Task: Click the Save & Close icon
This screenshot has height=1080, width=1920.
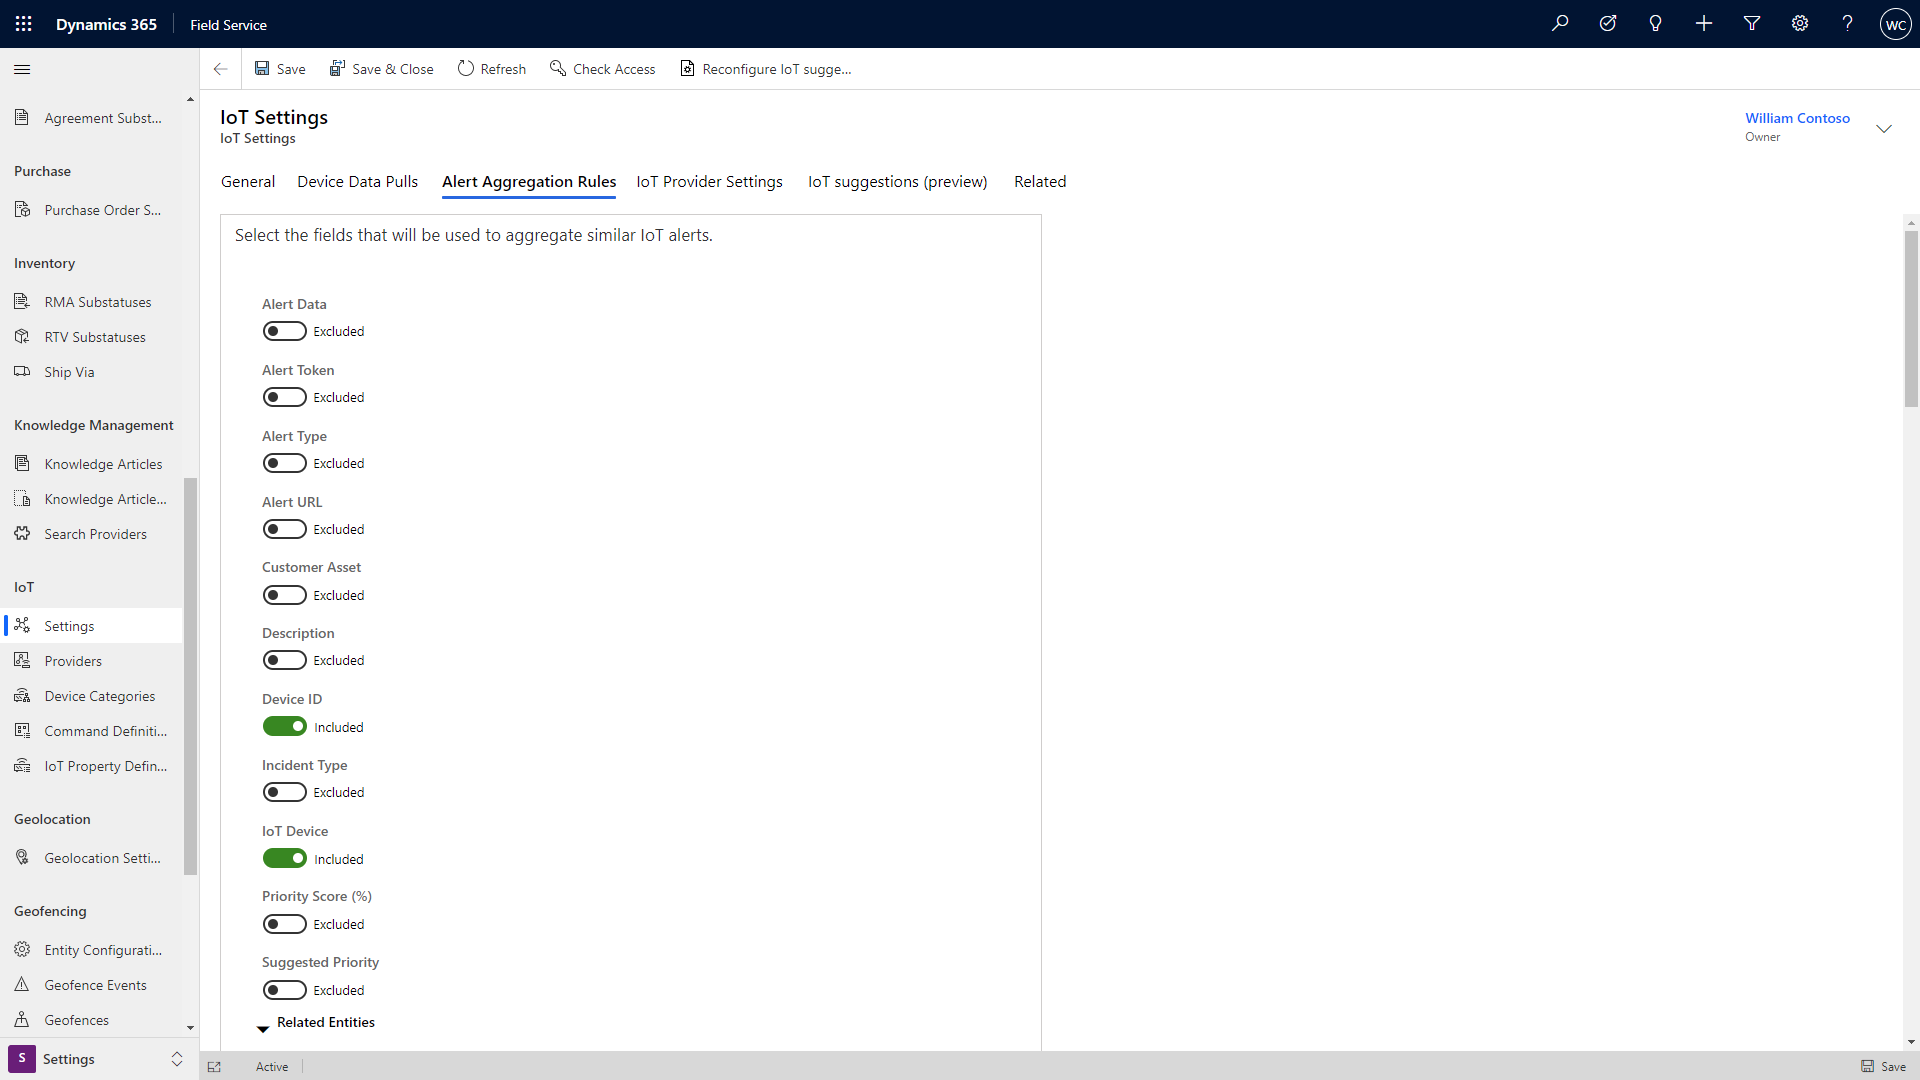Action: coord(338,67)
